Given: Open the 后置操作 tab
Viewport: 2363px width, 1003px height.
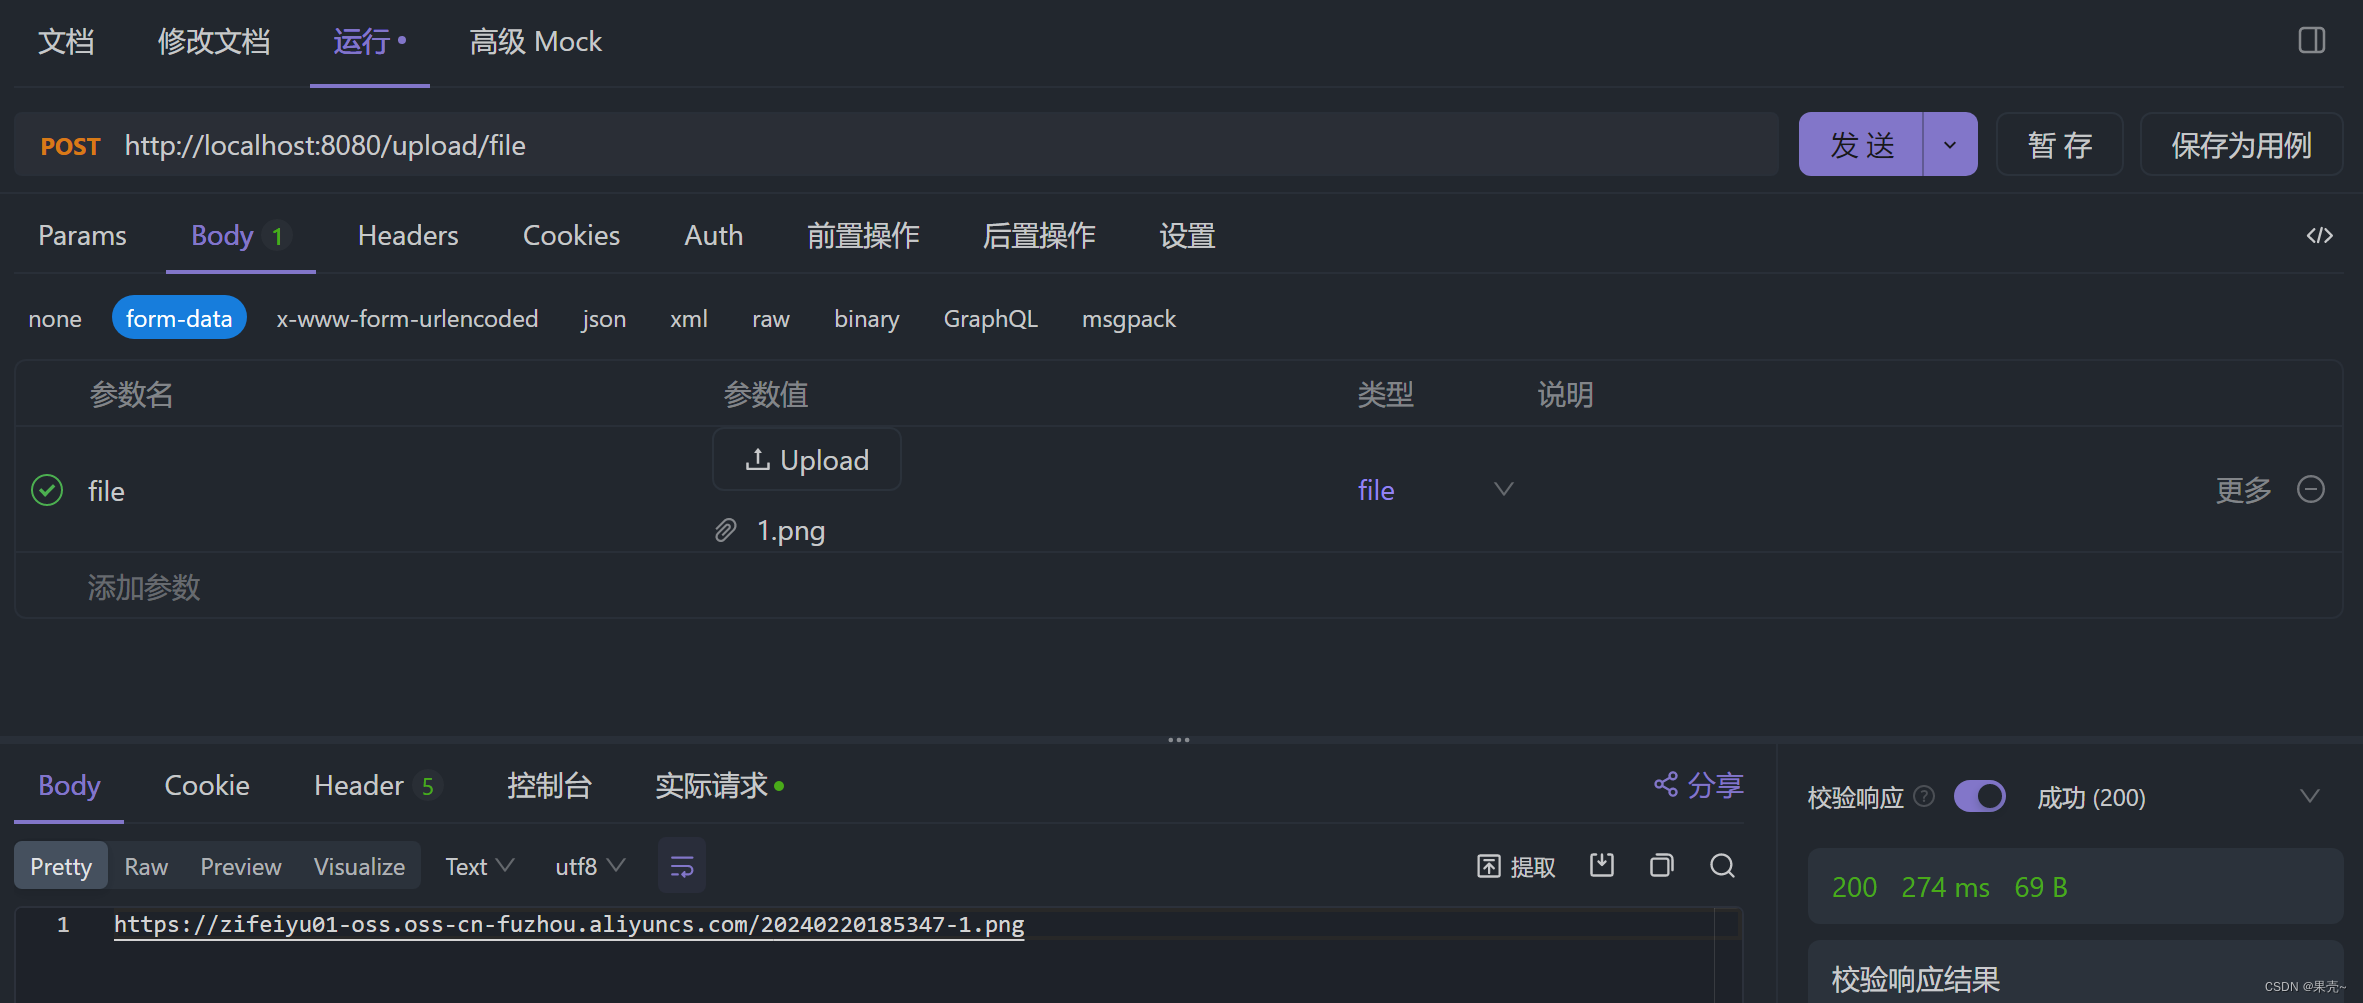Looking at the screenshot, I should tap(1039, 235).
